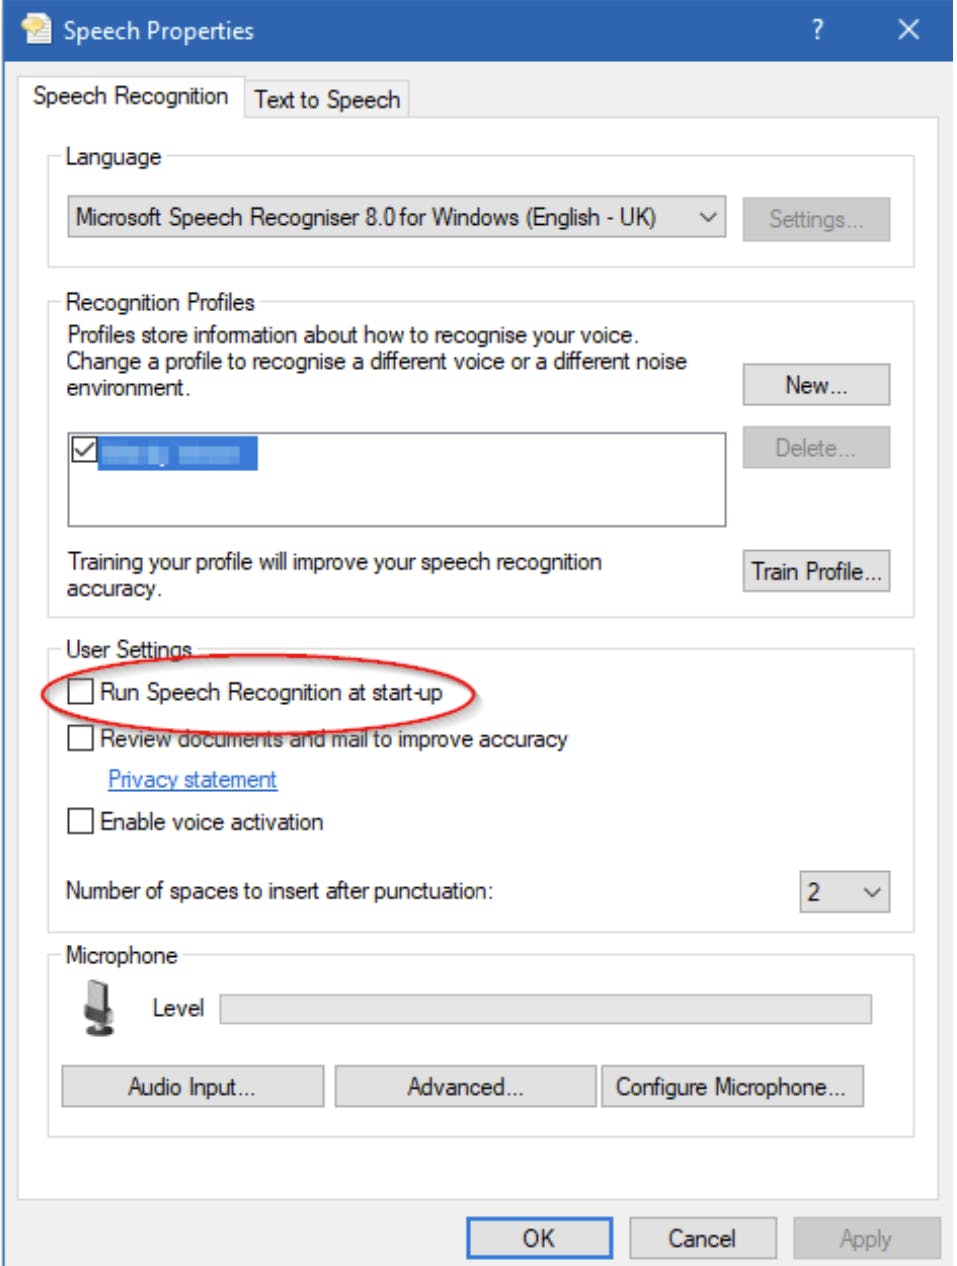Open the speech recogniser language dropdown

[708, 217]
